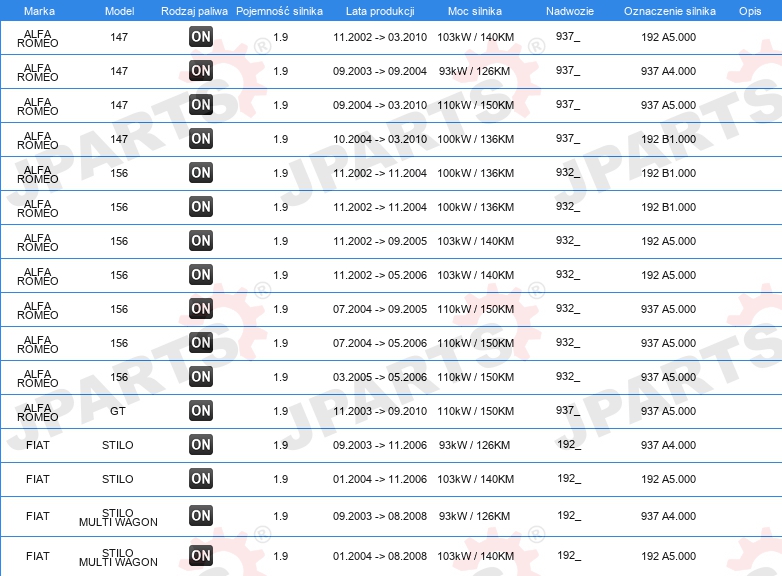782x576 pixels.
Task: Click the Moc silnika column header
Action: 475,11
